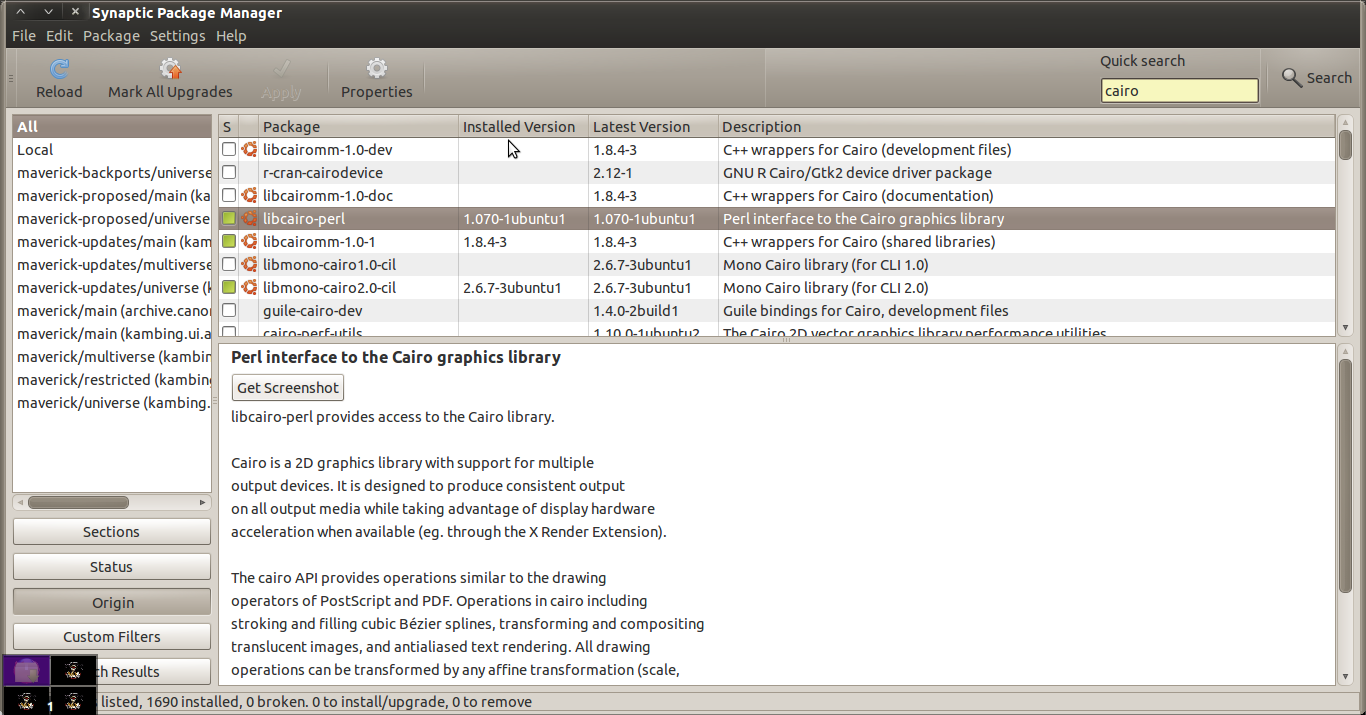Select maverick/universe origin
Image resolution: width=1366 pixels, height=715 pixels.
click(112, 403)
